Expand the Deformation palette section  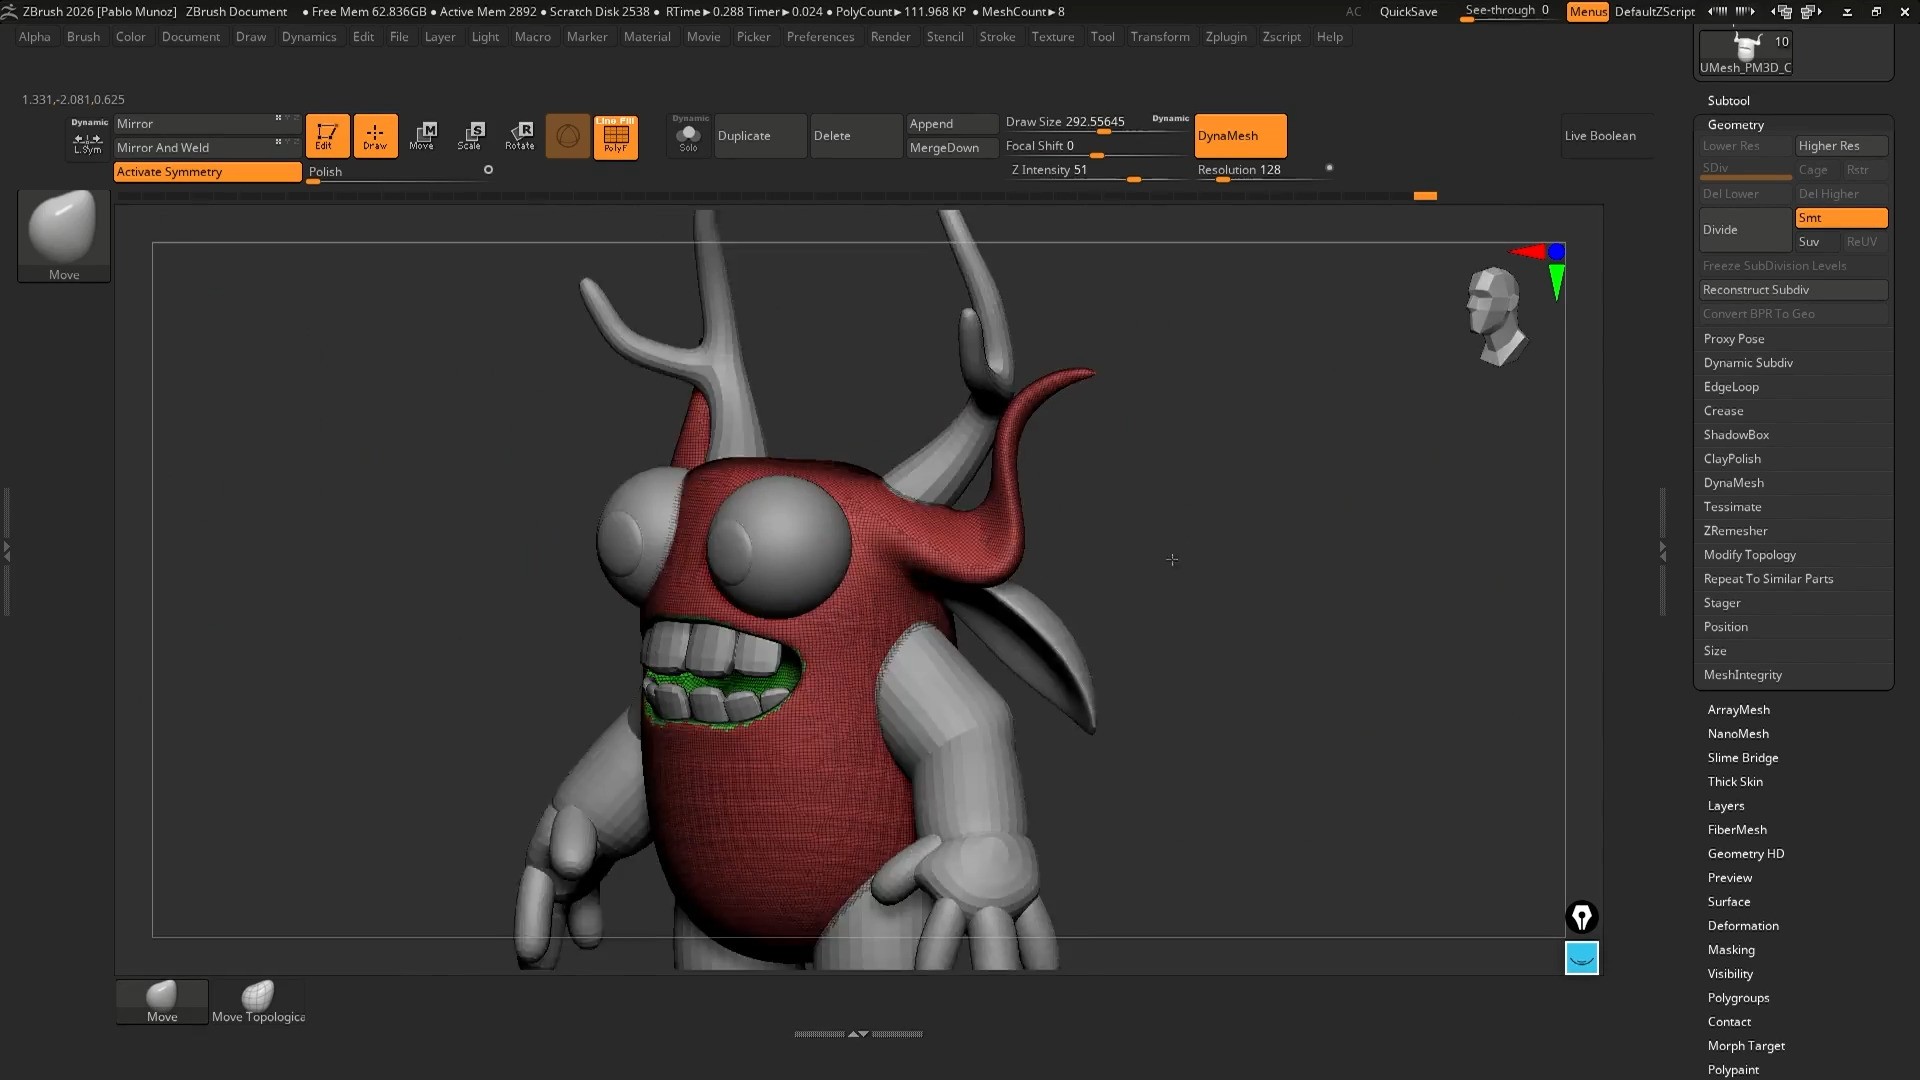1742,926
